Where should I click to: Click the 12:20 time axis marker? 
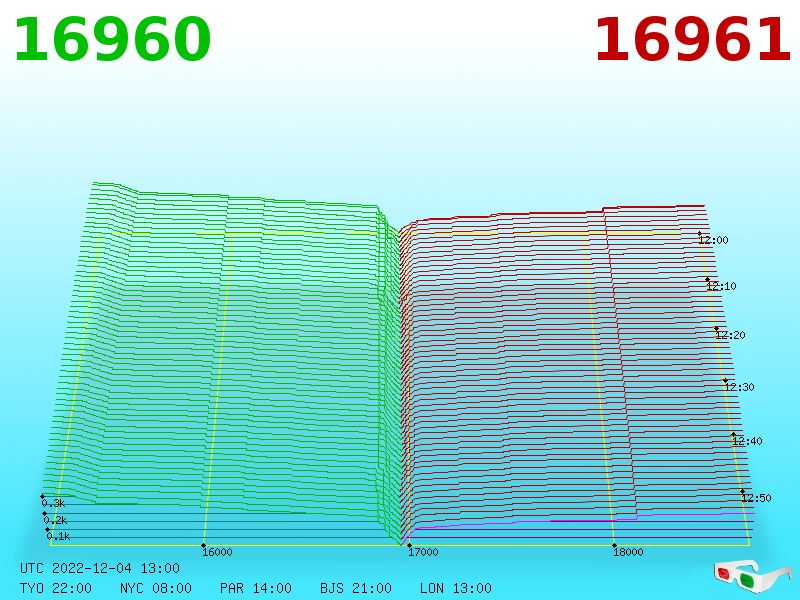(730, 335)
